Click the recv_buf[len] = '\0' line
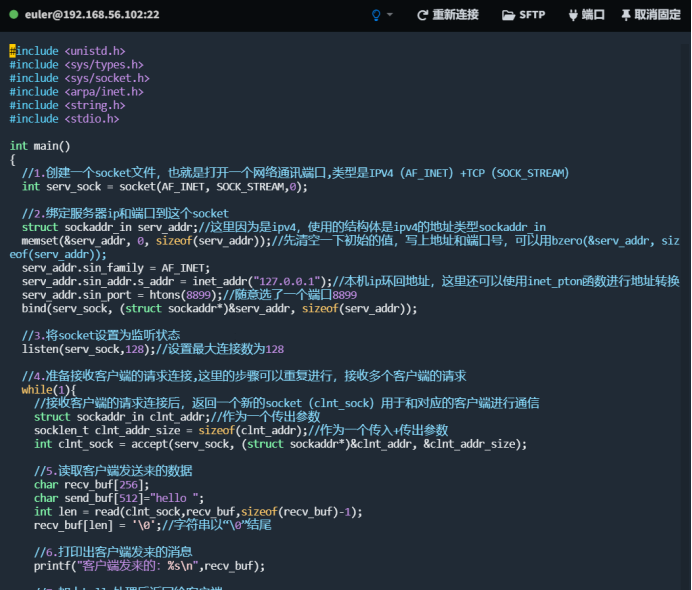The image size is (692, 590). pos(153,525)
